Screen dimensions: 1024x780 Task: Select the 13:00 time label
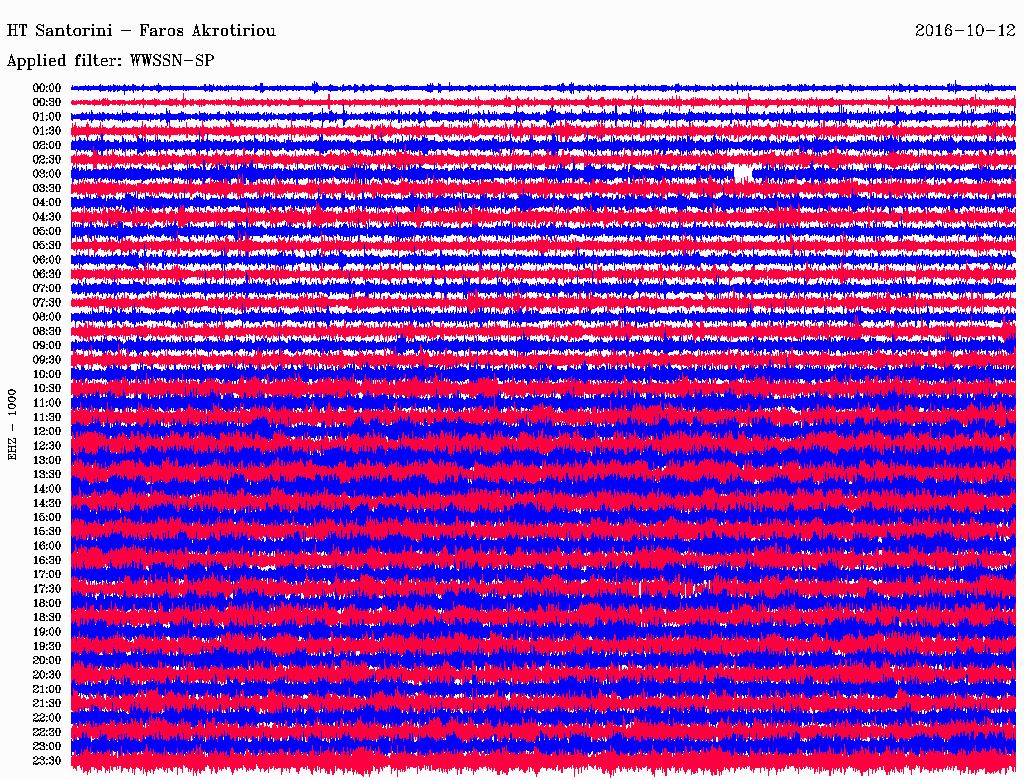47,461
